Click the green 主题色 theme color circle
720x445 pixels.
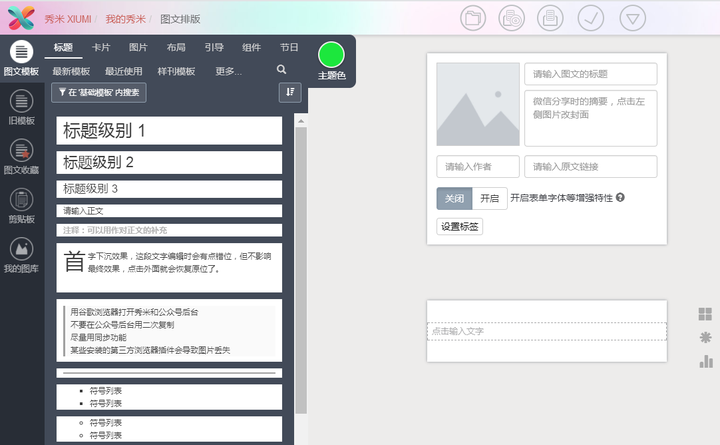331,55
